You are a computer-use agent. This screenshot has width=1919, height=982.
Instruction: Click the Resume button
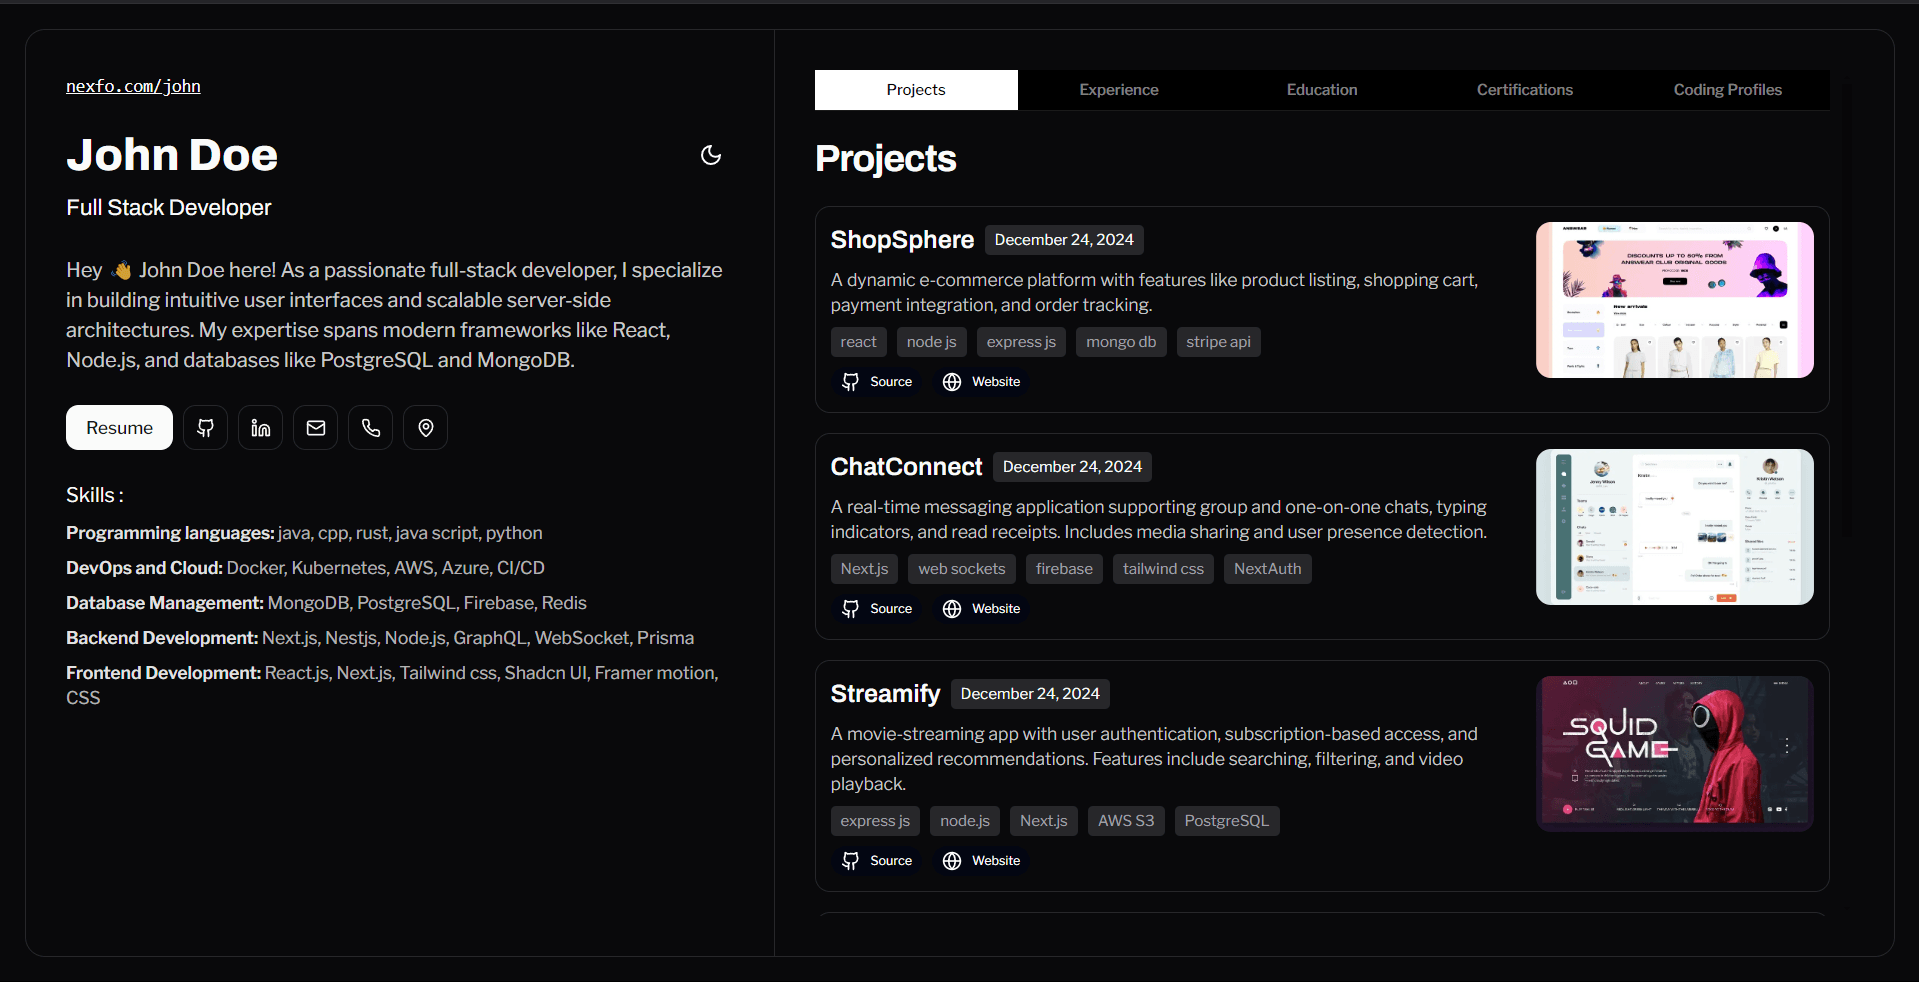[118, 427]
